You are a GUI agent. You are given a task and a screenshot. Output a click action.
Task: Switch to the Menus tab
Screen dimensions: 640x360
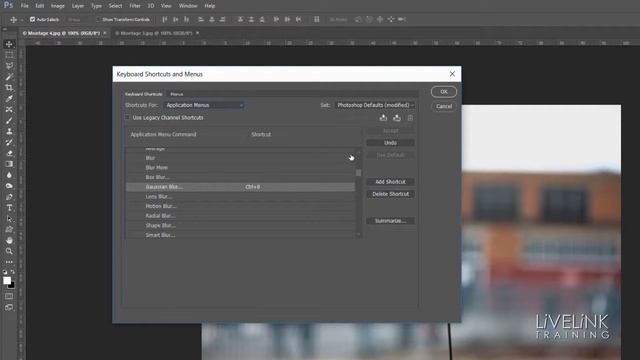(177, 94)
